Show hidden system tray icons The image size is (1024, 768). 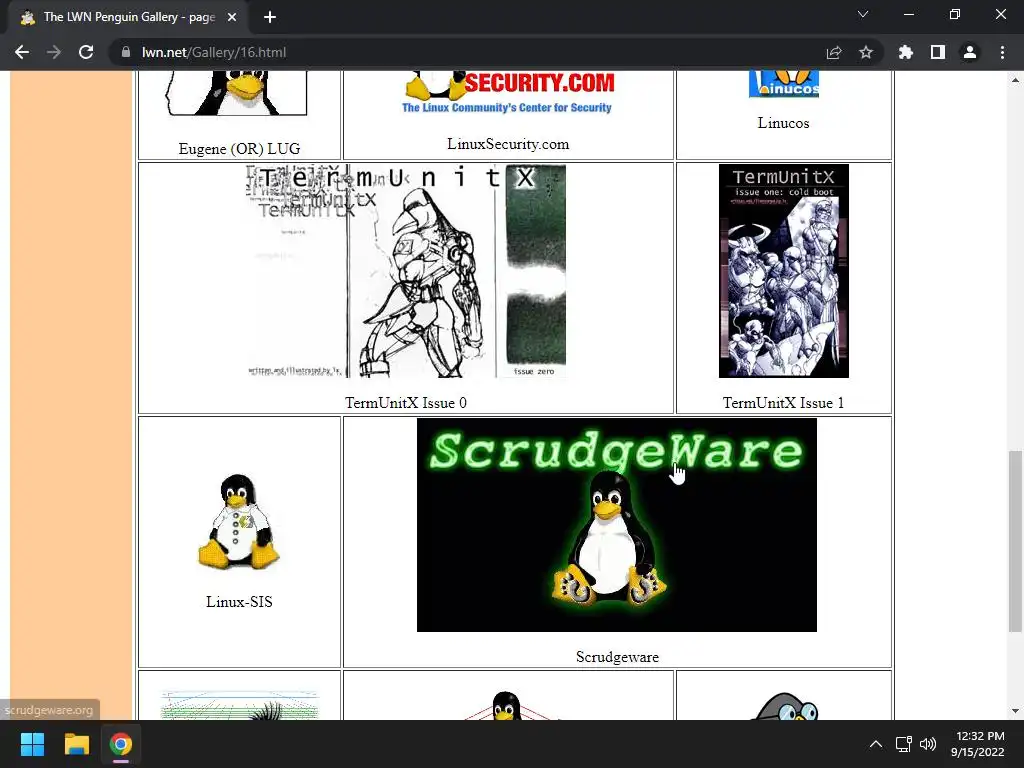pyautogui.click(x=876, y=744)
